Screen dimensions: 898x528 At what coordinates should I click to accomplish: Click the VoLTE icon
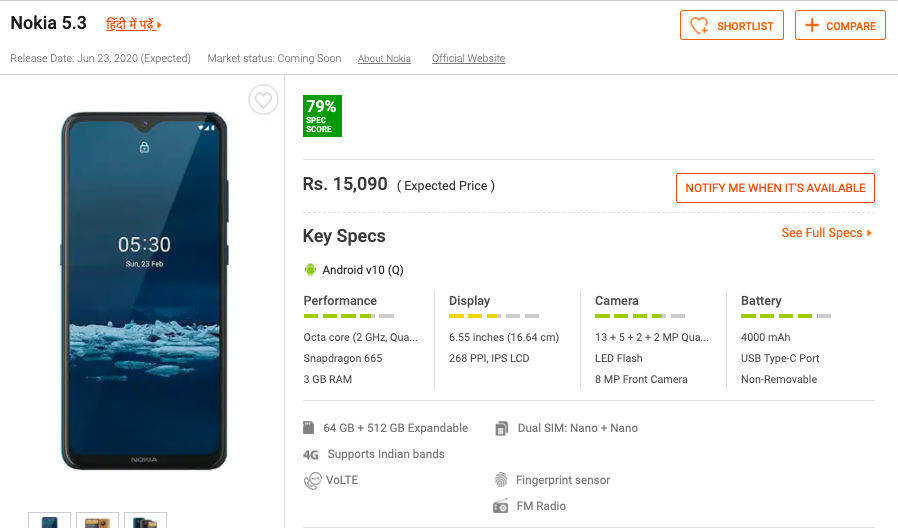point(312,481)
